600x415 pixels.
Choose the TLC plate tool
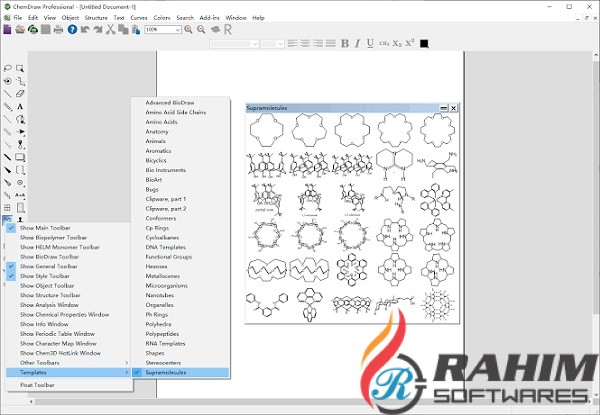tap(20, 208)
